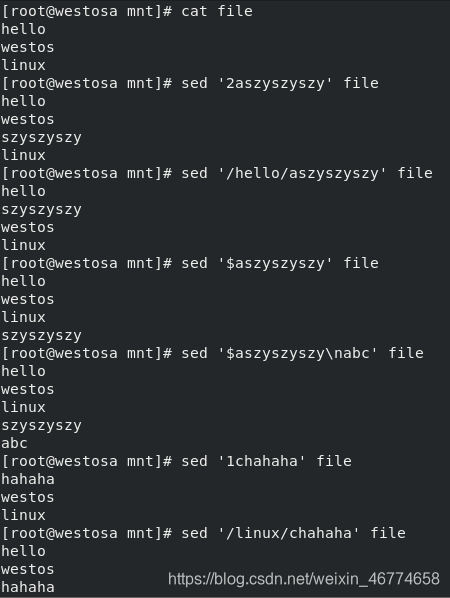The width and height of the screenshot is (450, 598).
Task: Click the first 'hello' output under cat
Action: (x=24, y=29)
